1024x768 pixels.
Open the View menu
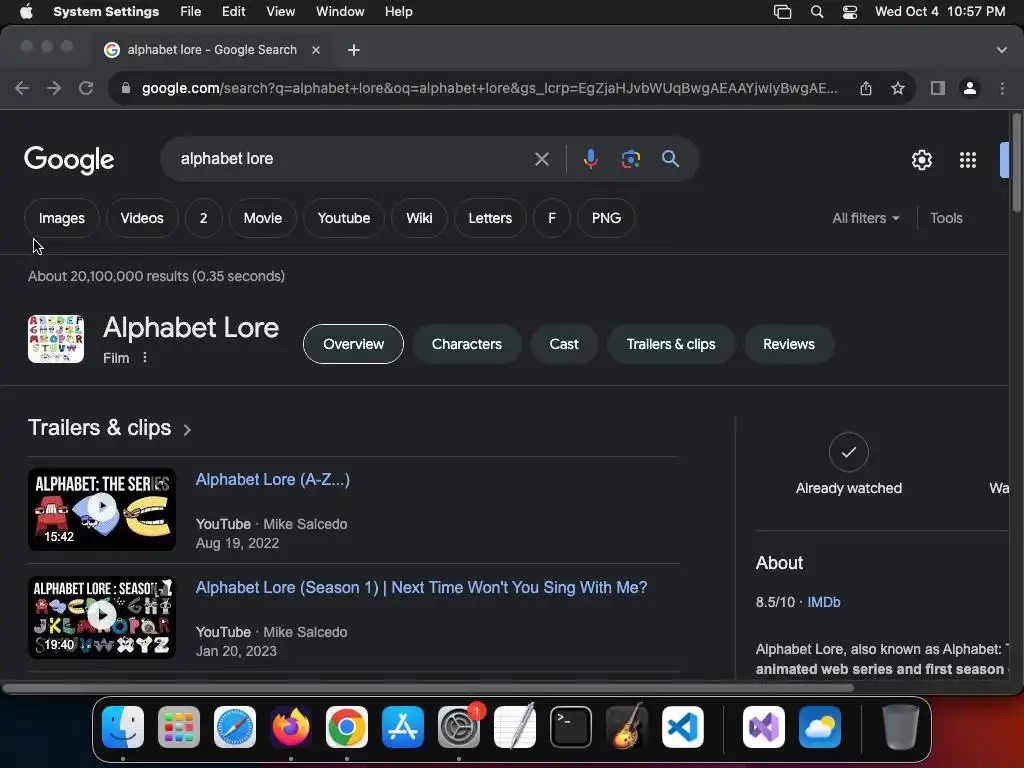coord(280,12)
